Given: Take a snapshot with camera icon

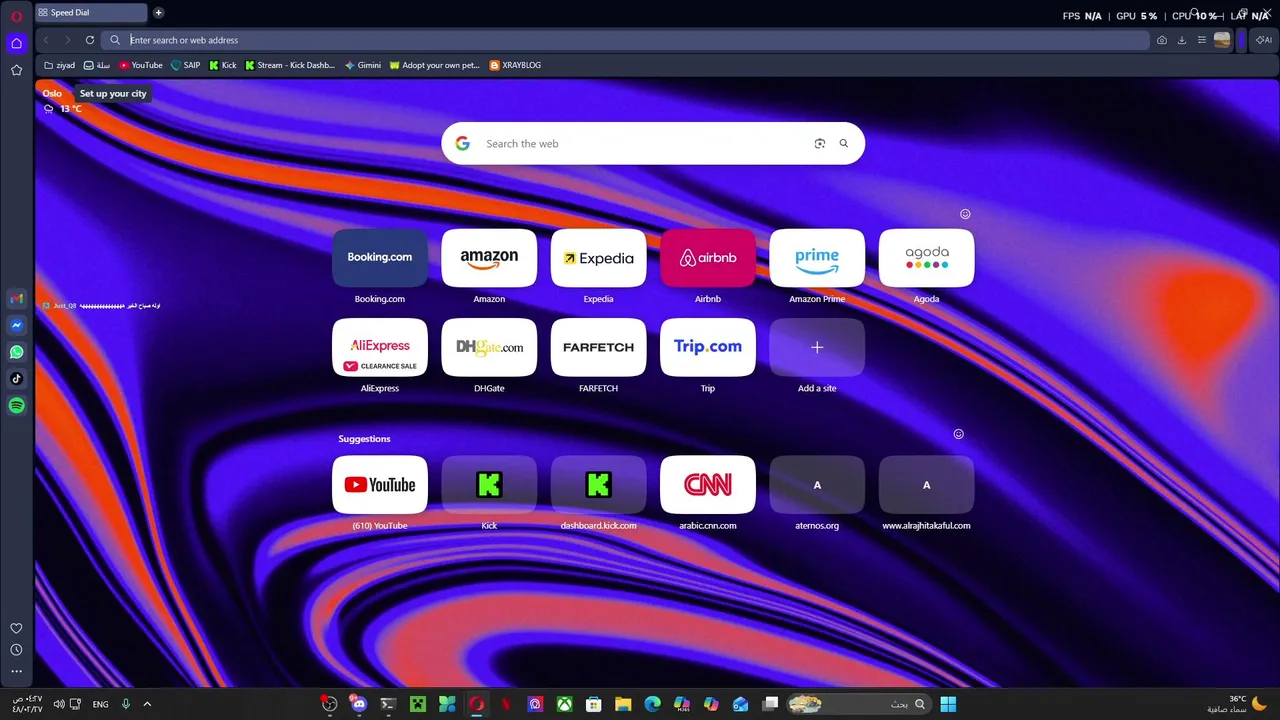Looking at the screenshot, I should click(x=1161, y=40).
